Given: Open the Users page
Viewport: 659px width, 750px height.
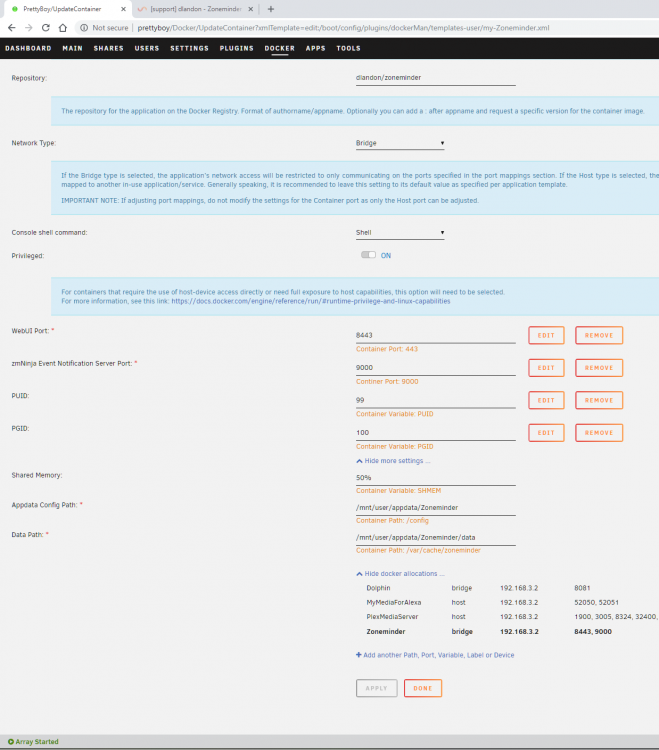Looking at the screenshot, I should [x=147, y=48].
